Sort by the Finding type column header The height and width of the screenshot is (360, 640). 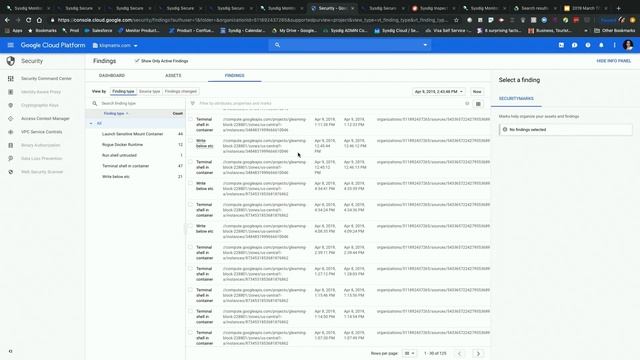click(x=116, y=113)
